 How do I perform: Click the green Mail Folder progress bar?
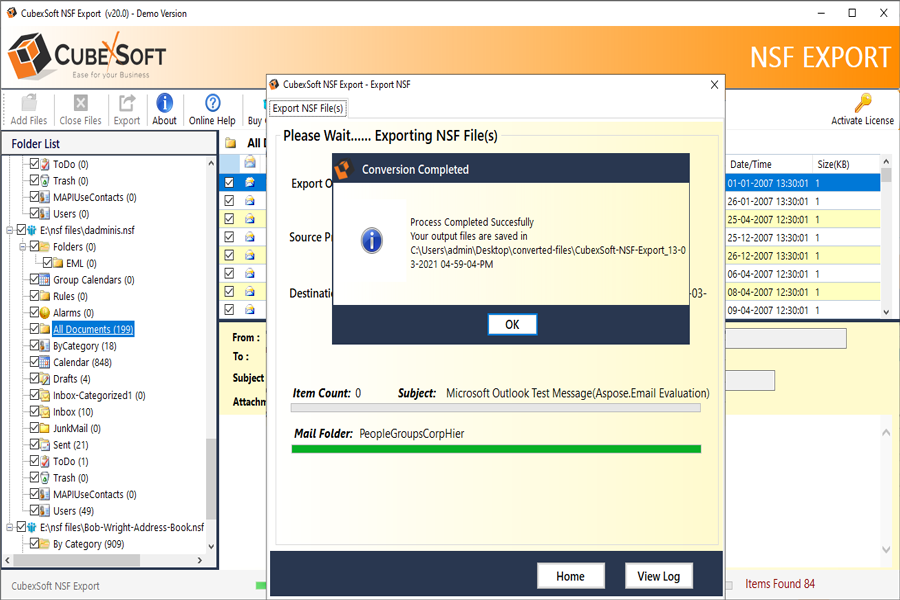495,449
